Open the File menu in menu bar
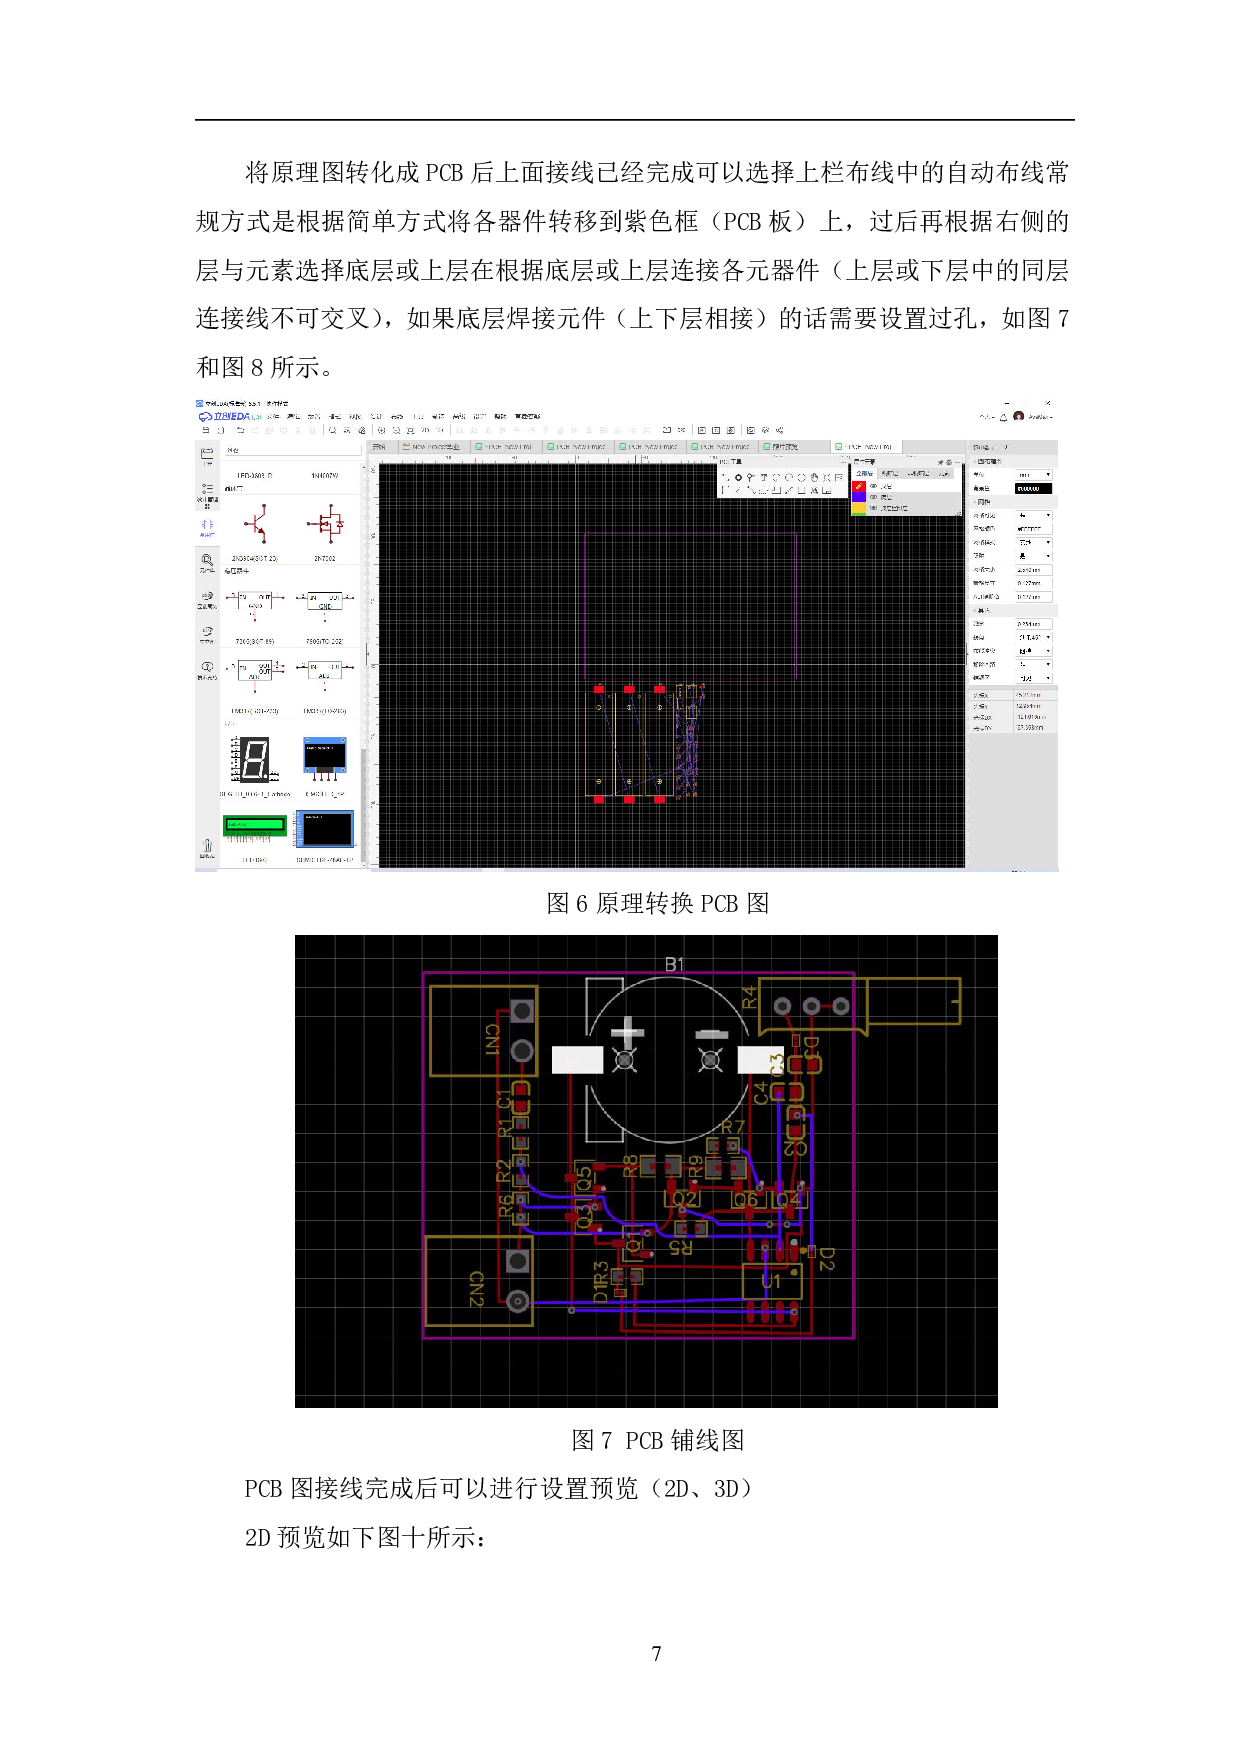Screen dimensions: 1240x1754 (273, 416)
